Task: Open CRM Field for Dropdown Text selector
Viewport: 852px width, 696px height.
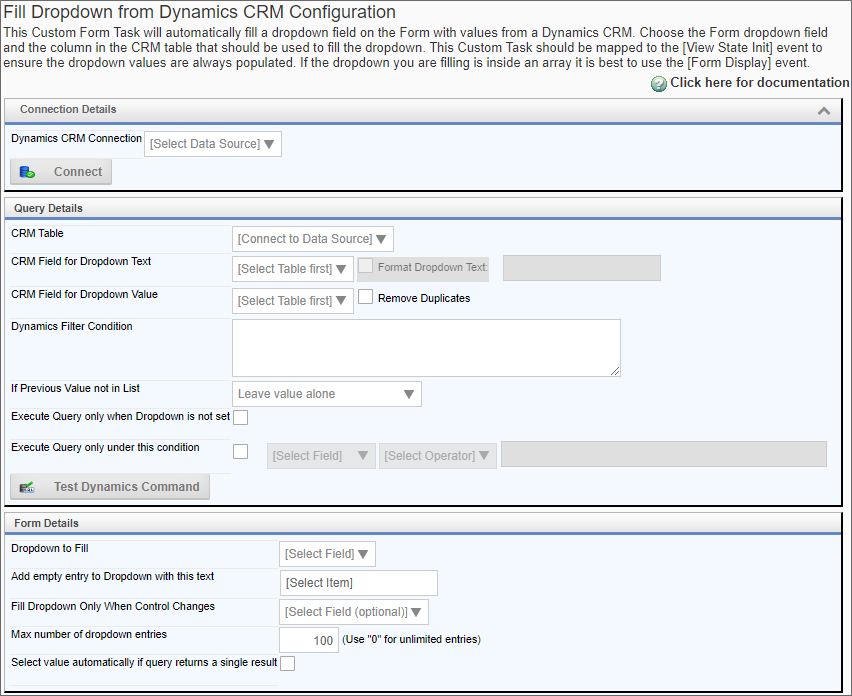Action: click(x=292, y=269)
